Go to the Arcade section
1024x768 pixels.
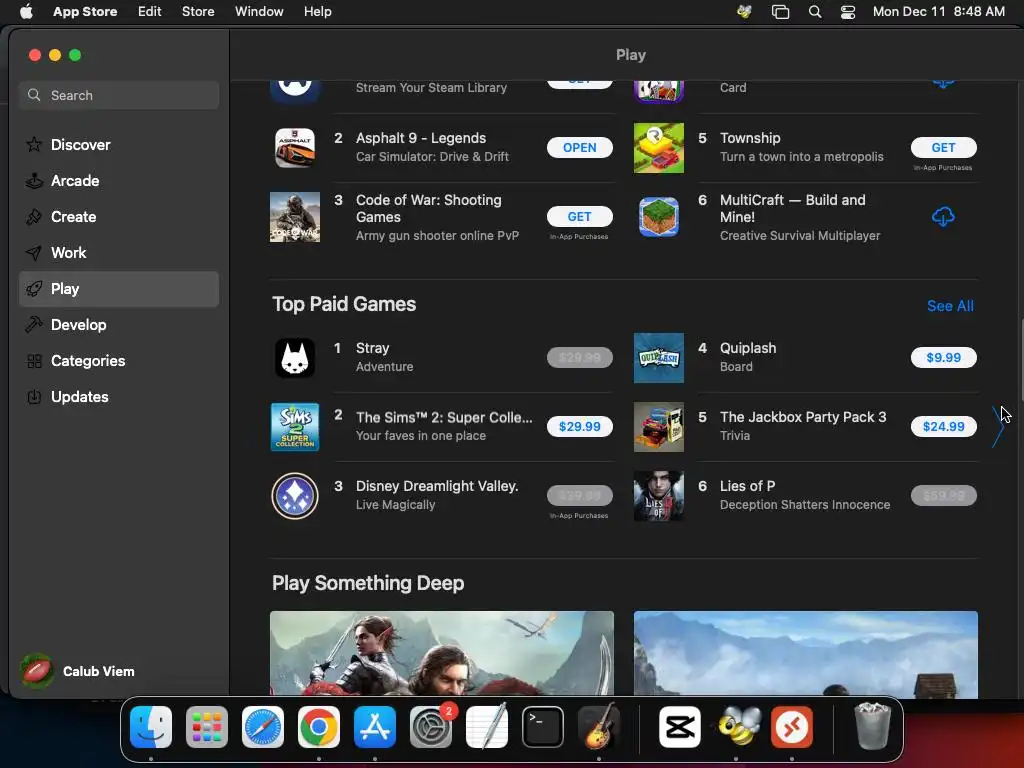click(x=119, y=181)
